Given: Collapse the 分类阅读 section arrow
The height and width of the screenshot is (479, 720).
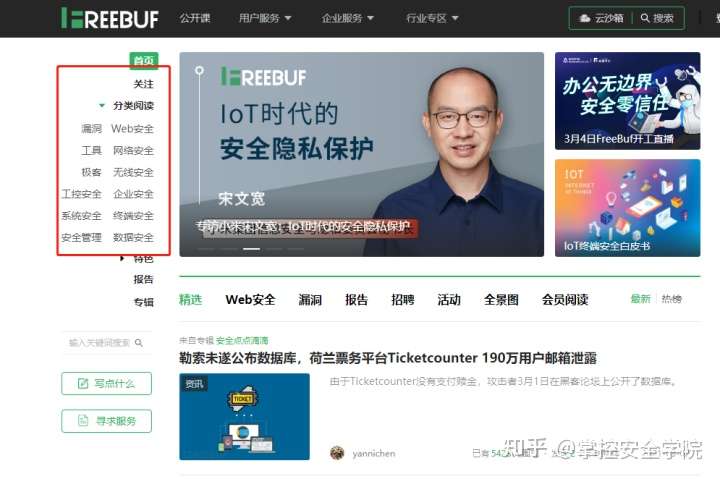Looking at the screenshot, I should click(102, 106).
